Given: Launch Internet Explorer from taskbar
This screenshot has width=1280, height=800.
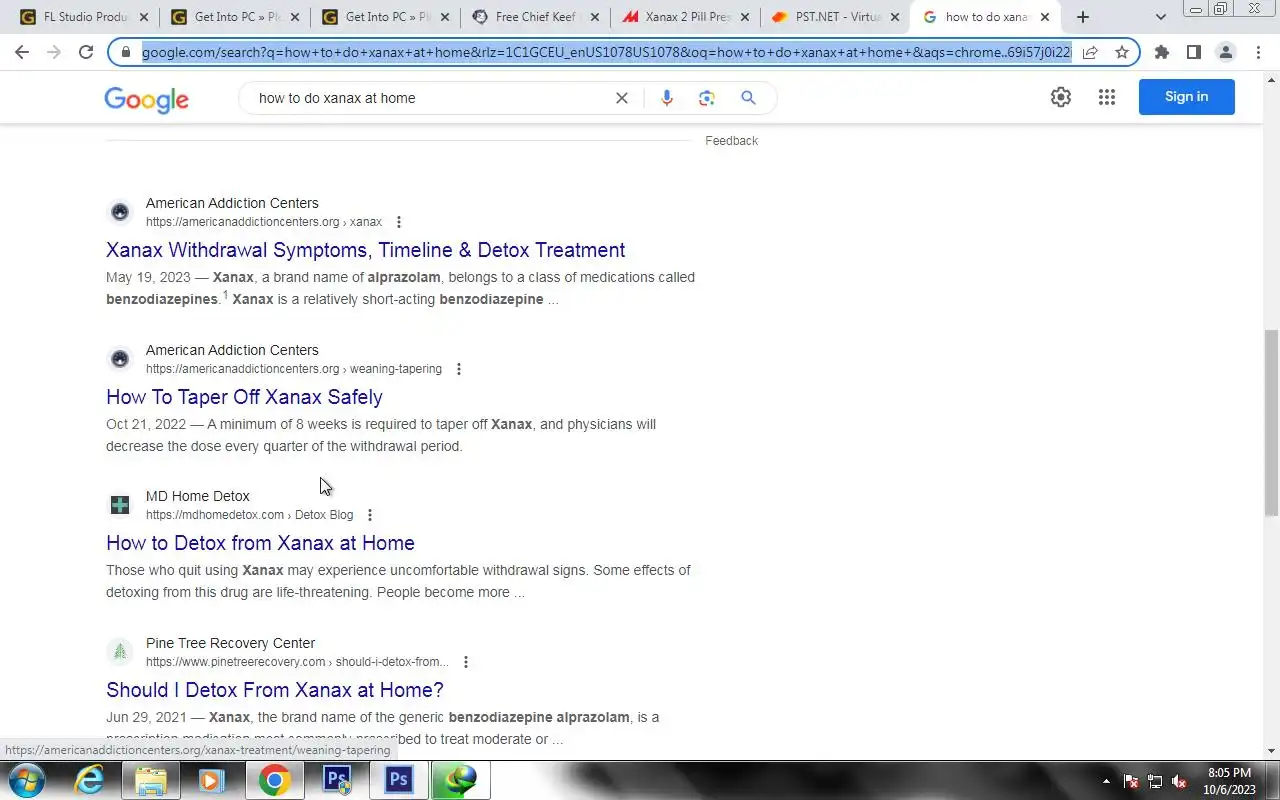Looking at the screenshot, I should [x=90, y=780].
